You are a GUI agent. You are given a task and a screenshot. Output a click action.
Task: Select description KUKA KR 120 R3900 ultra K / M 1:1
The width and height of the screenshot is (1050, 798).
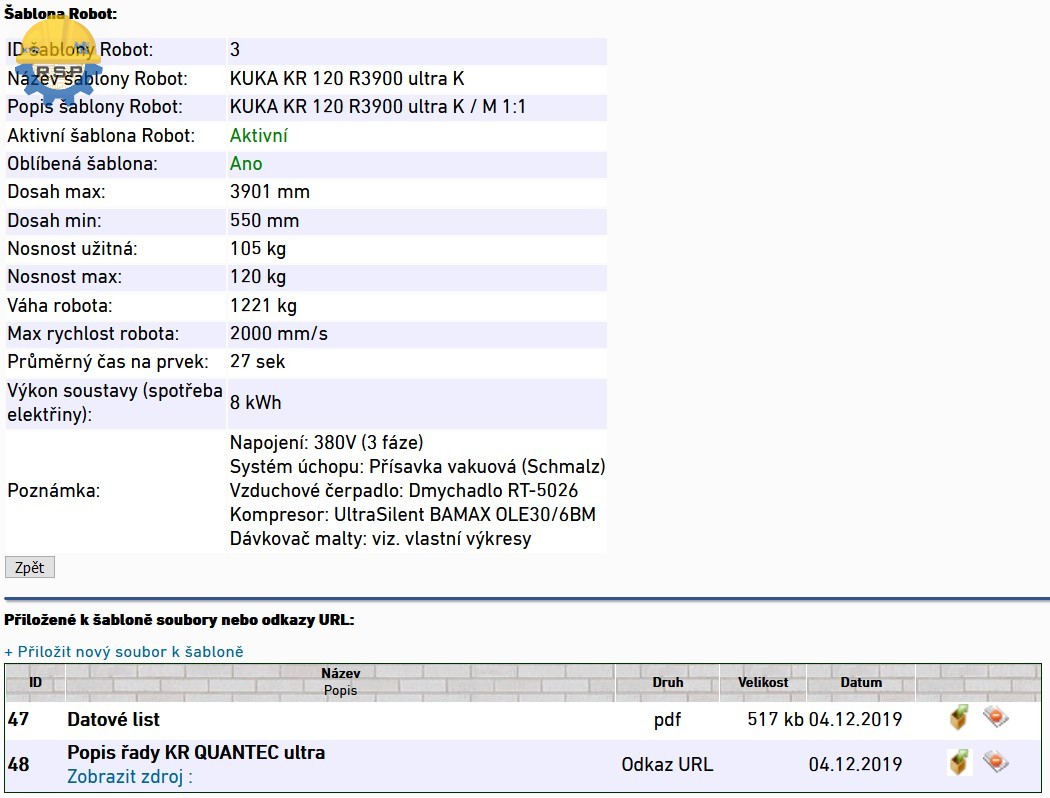click(x=378, y=107)
